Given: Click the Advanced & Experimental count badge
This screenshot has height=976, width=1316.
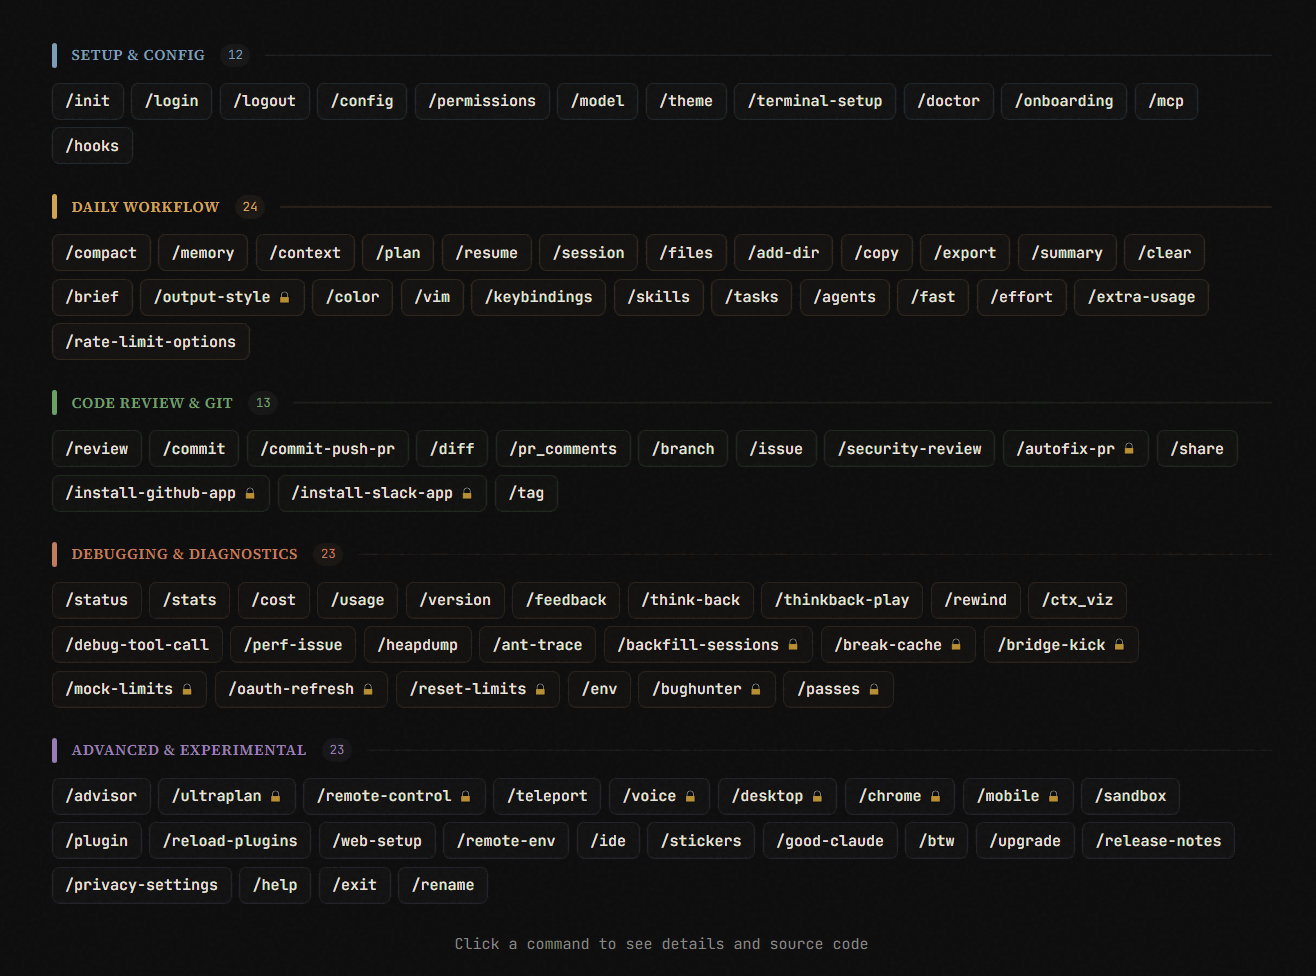Looking at the screenshot, I should pyautogui.click(x=337, y=750).
